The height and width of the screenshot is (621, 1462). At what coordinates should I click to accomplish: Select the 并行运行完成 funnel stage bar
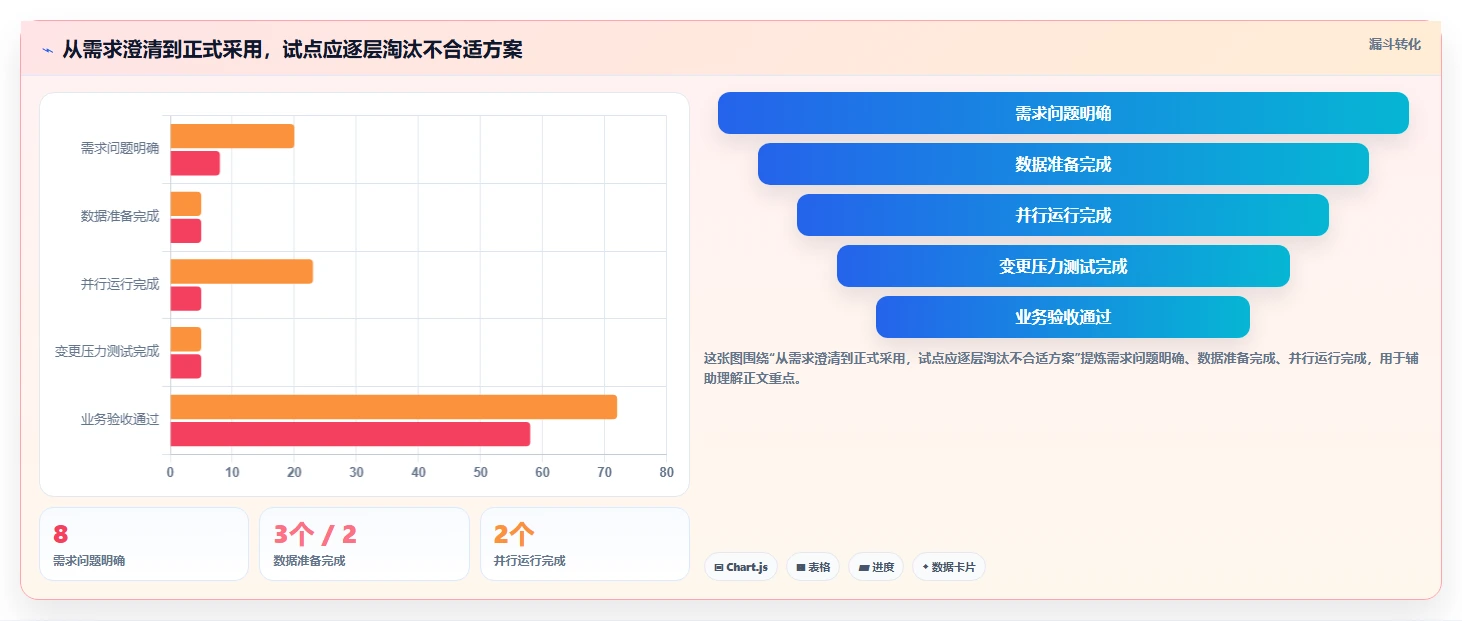coord(1063,215)
